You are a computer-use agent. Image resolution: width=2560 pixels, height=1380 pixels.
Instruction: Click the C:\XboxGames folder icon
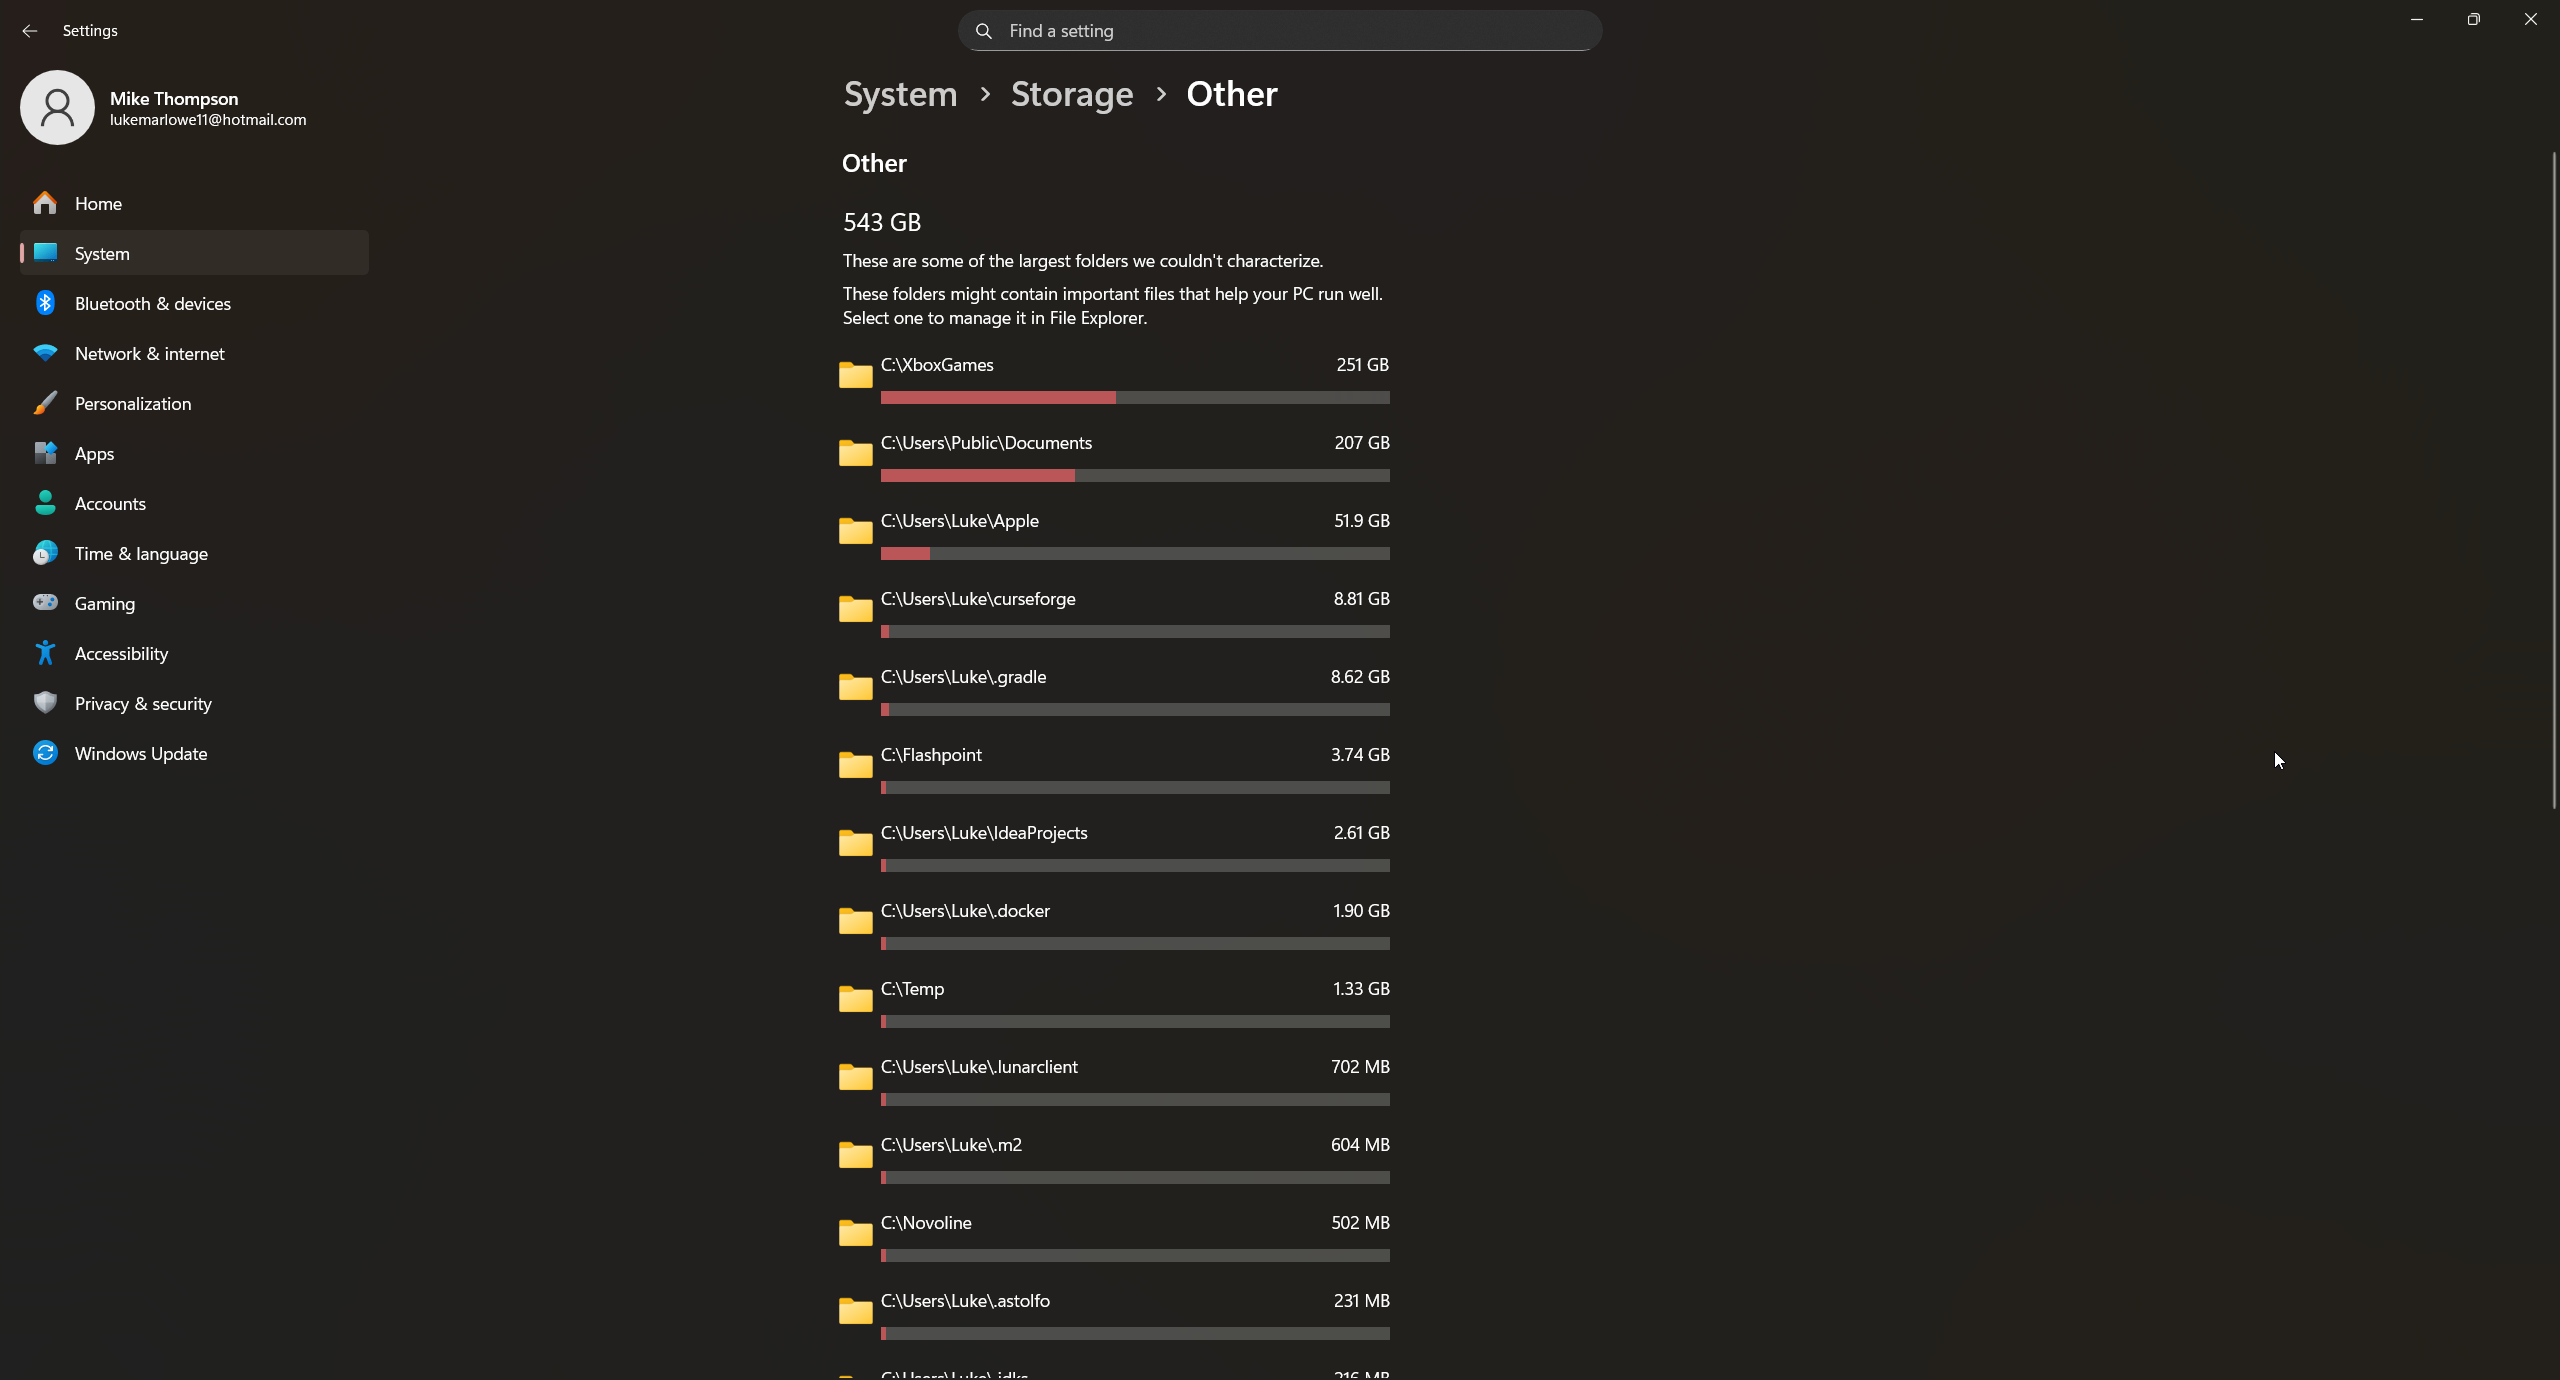856,375
